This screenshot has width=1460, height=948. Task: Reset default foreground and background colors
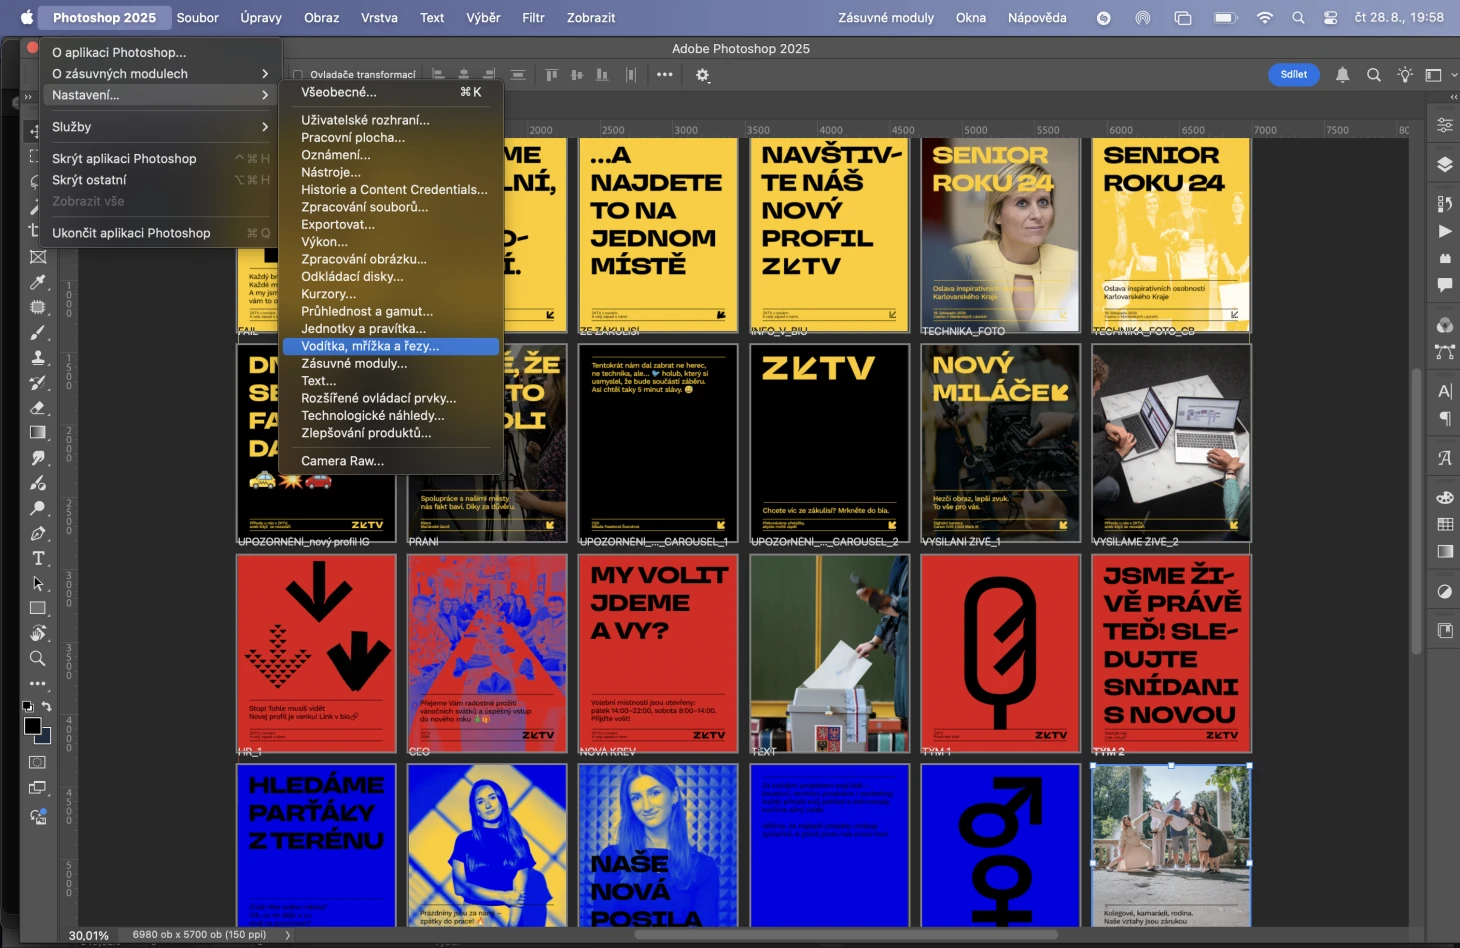(x=28, y=706)
